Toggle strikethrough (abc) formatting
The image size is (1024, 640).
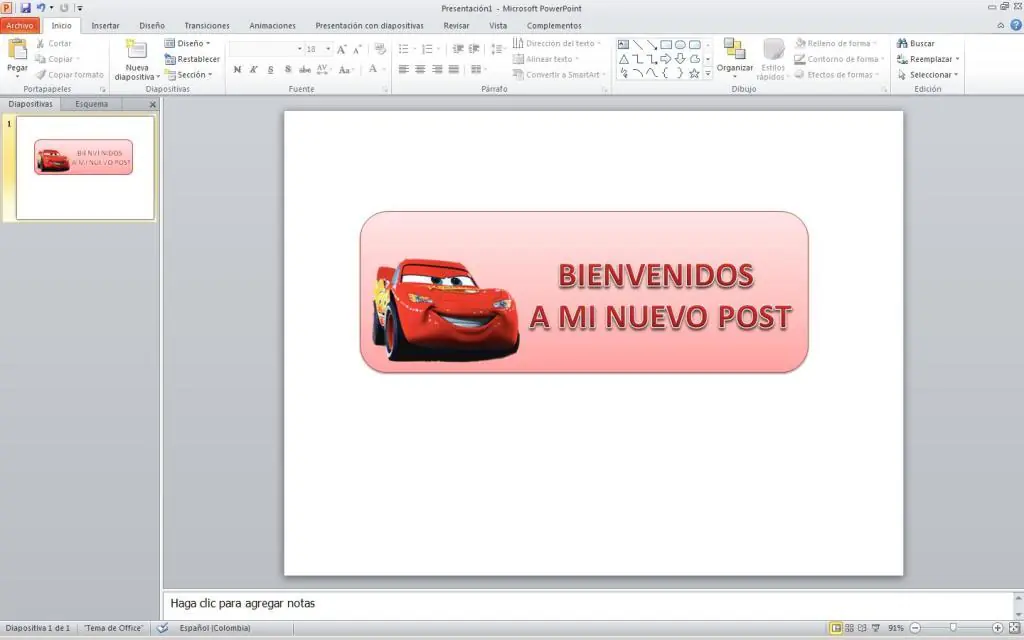point(304,69)
